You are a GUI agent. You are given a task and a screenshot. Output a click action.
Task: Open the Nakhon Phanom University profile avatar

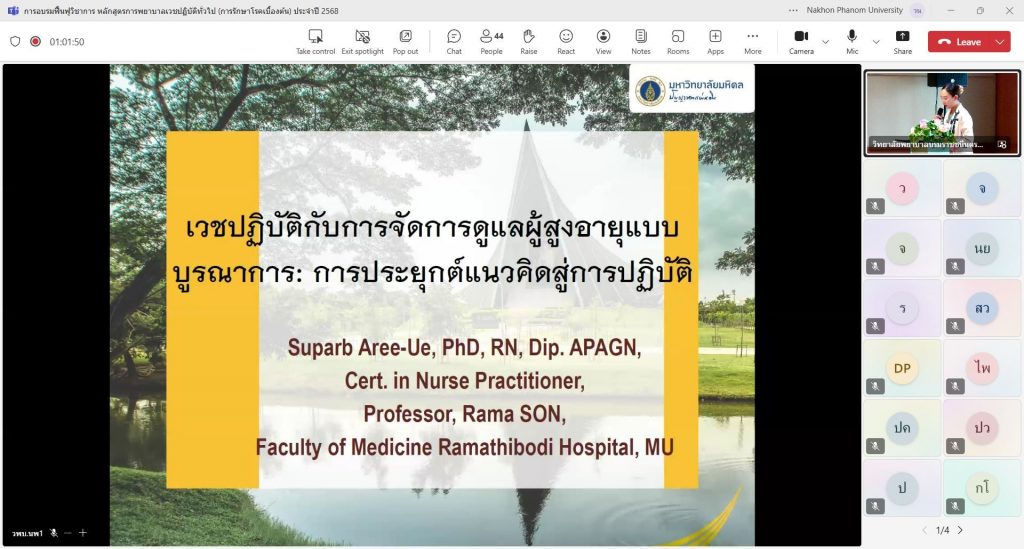point(918,10)
